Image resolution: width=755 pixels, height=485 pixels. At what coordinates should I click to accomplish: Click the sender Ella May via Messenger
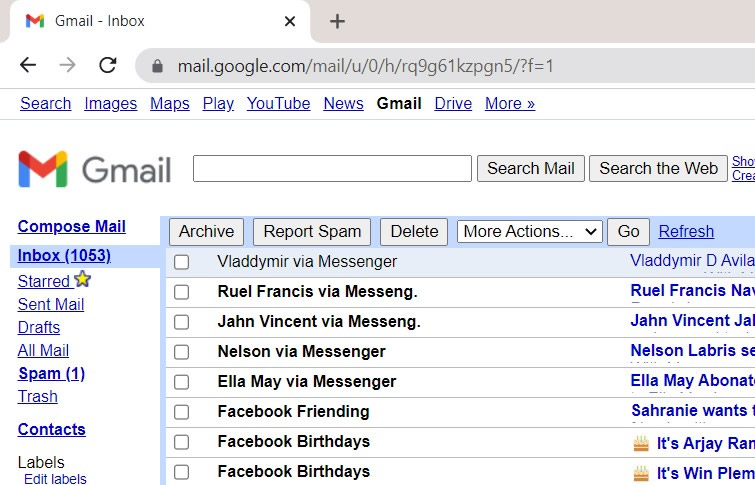tap(307, 381)
